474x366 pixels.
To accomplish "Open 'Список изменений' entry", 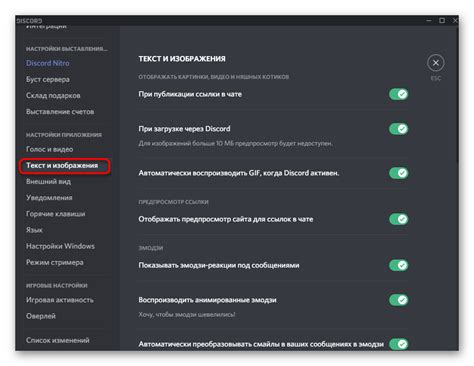I will pos(58,340).
